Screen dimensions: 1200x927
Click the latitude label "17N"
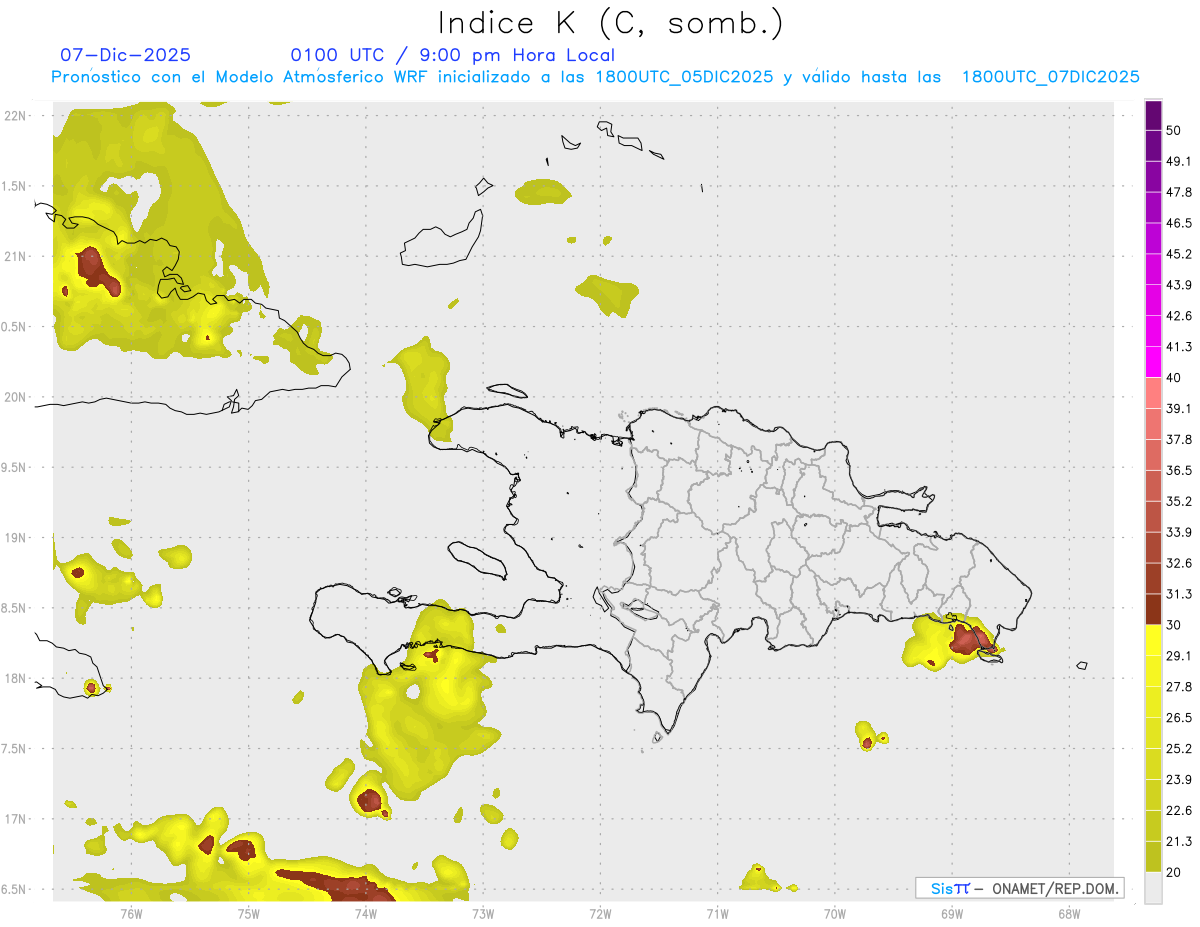[x=16, y=819]
